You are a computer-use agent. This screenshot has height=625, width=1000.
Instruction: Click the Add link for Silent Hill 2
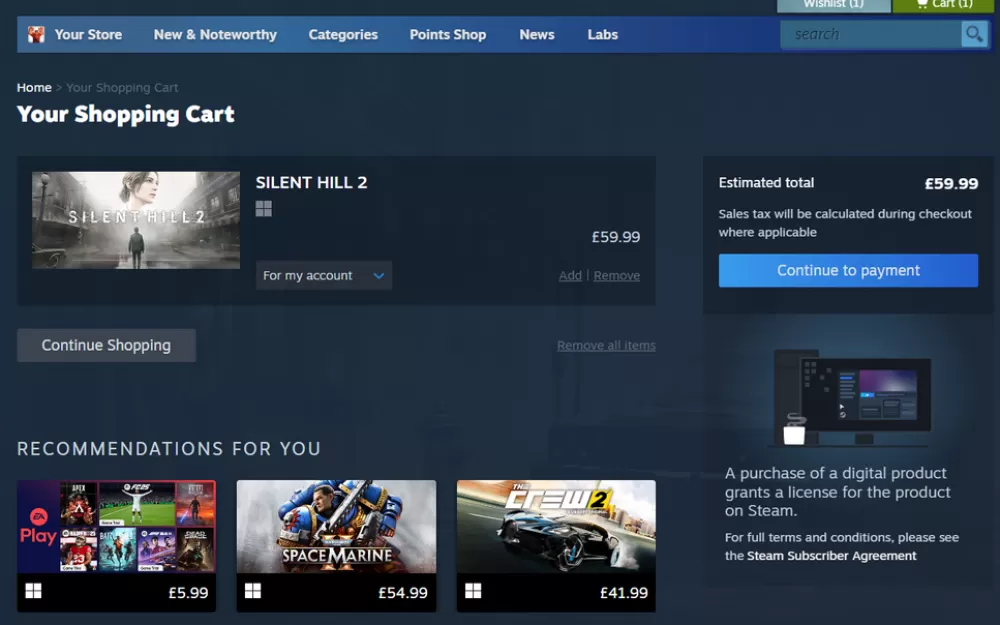570,276
